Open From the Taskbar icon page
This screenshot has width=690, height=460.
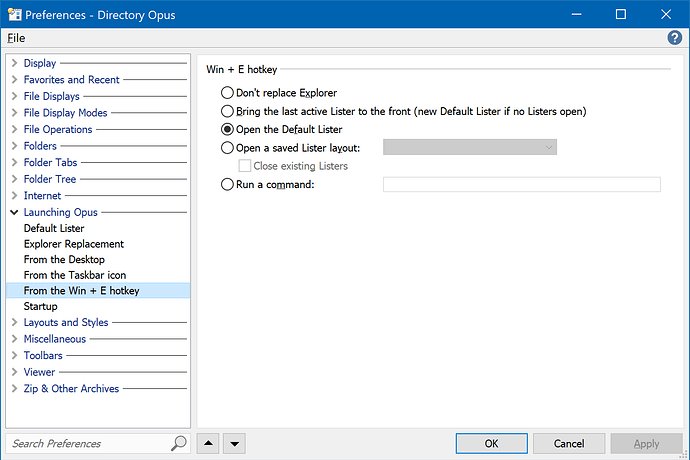pos(75,275)
